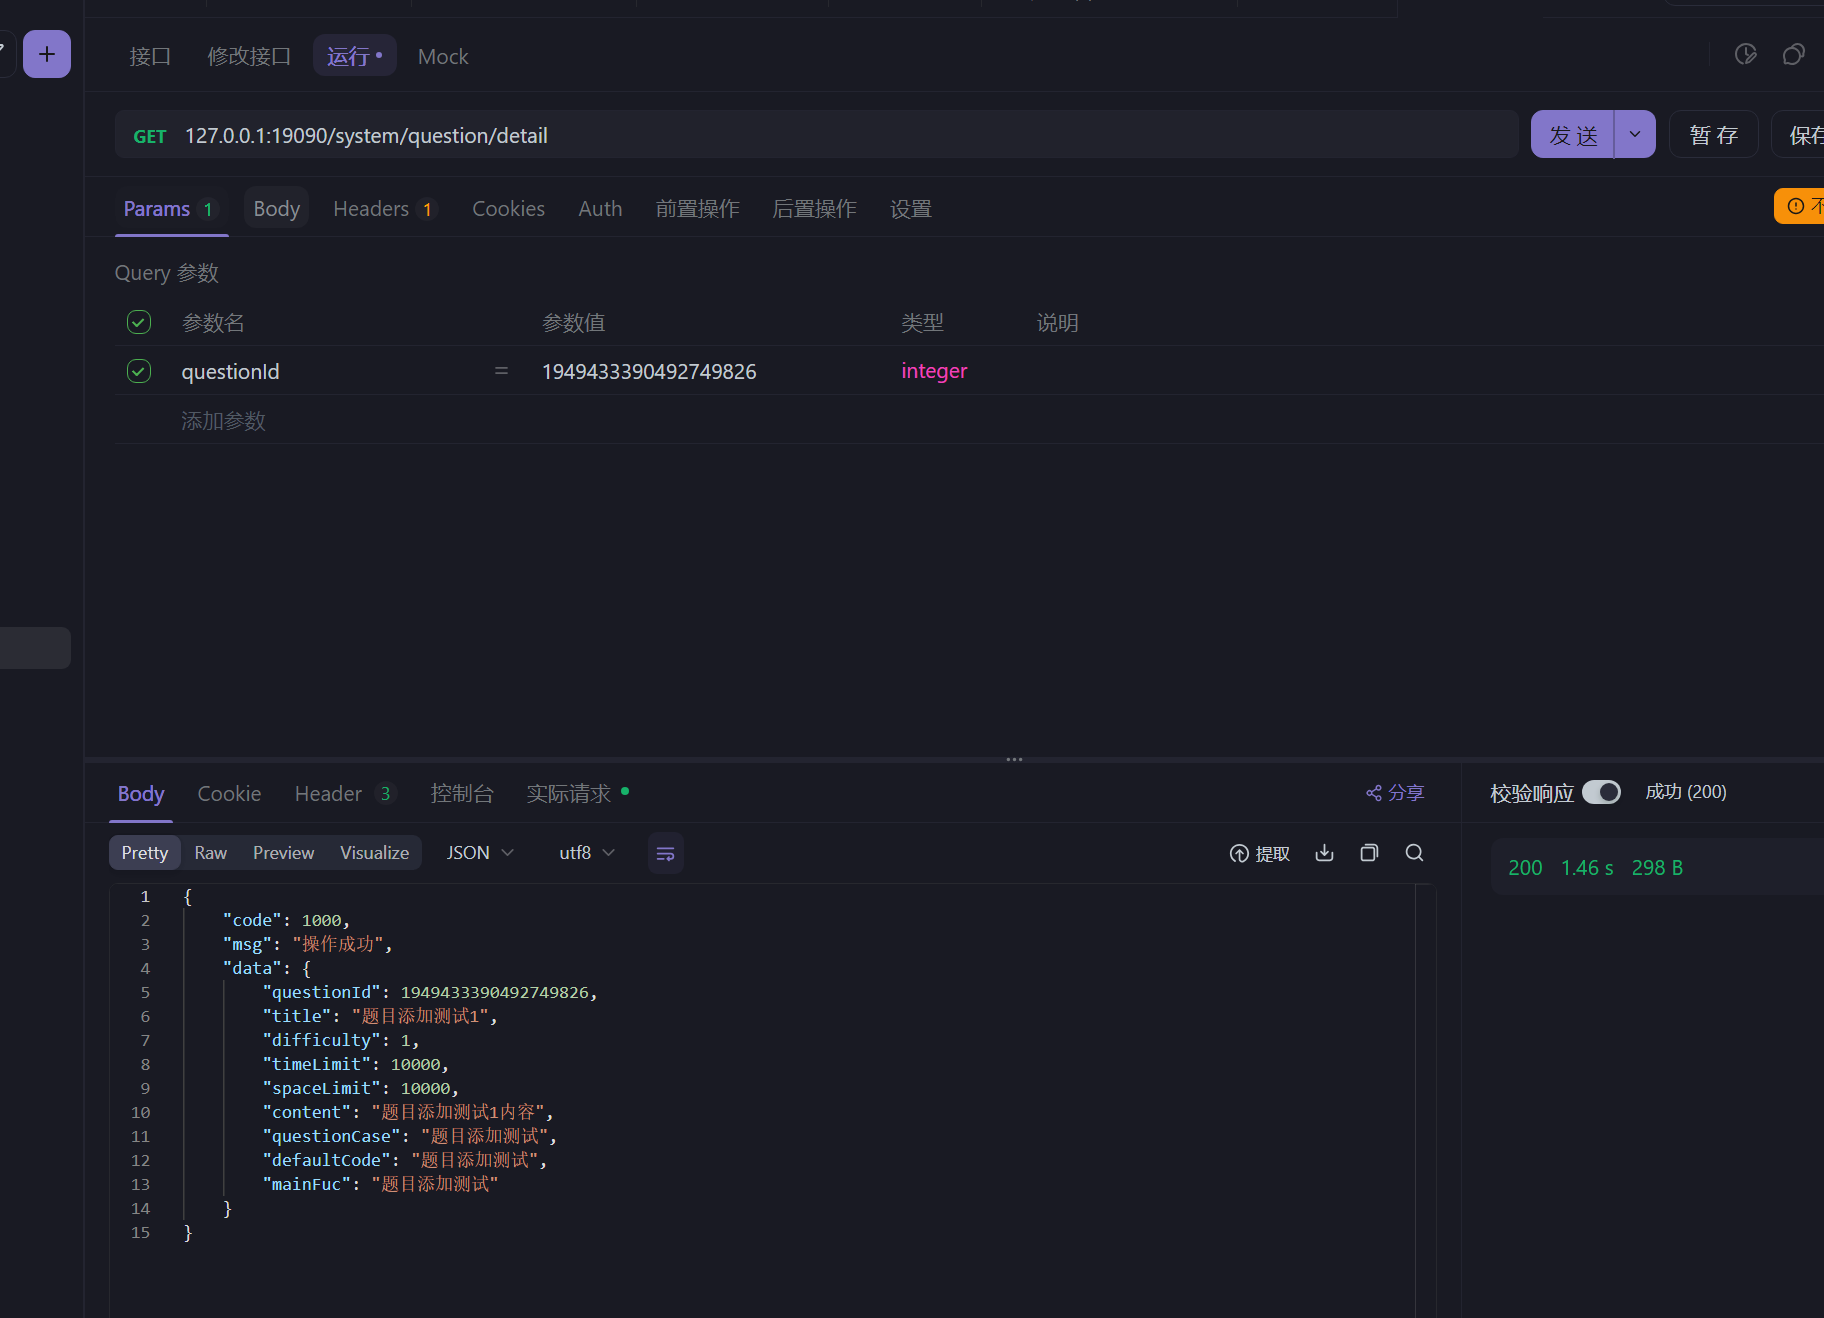Select Raw view mode
Viewport: 1824px width, 1318px height.
(211, 853)
